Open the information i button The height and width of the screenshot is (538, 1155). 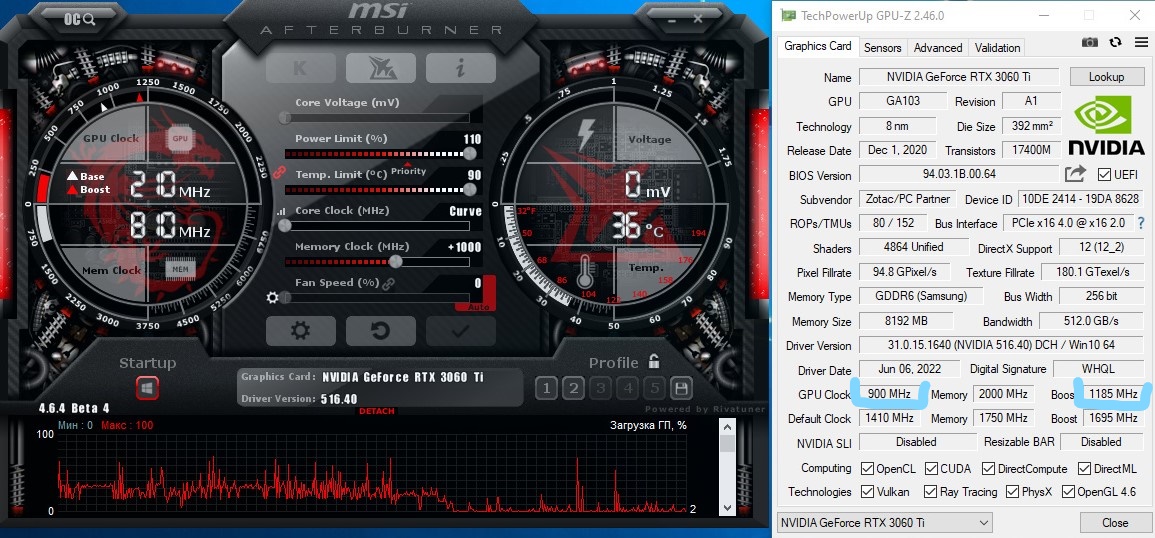point(460,69)
